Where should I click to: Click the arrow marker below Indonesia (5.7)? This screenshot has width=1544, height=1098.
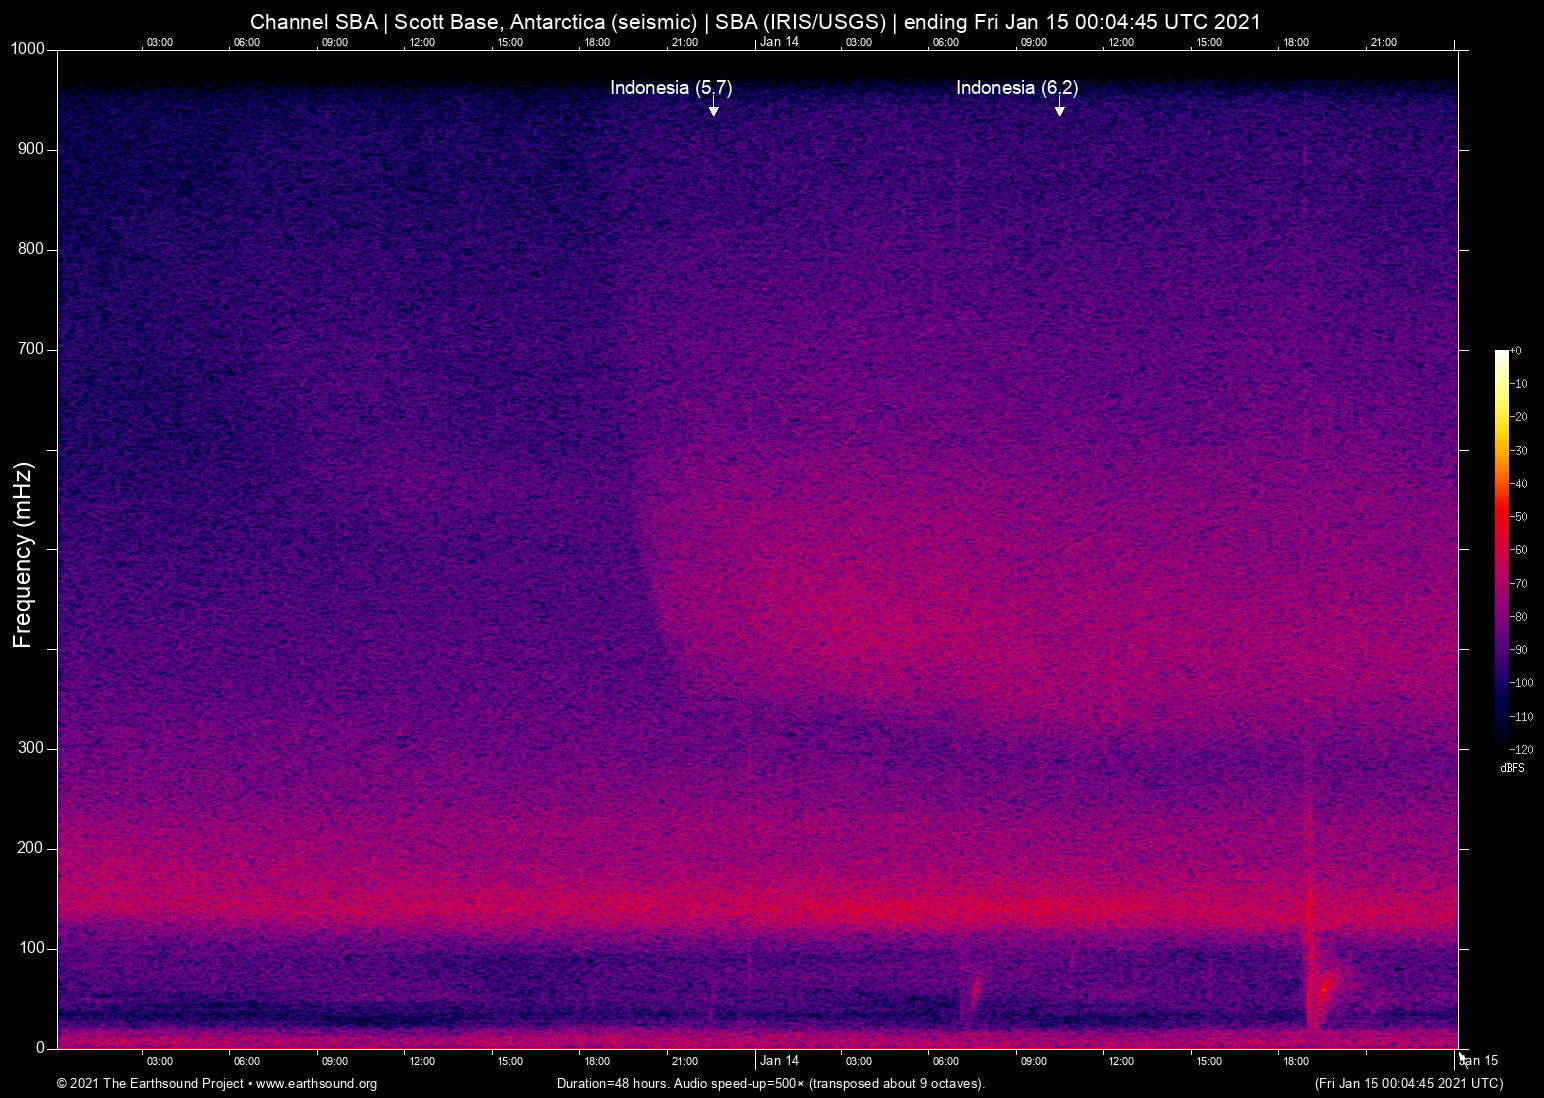click(713, 109)
